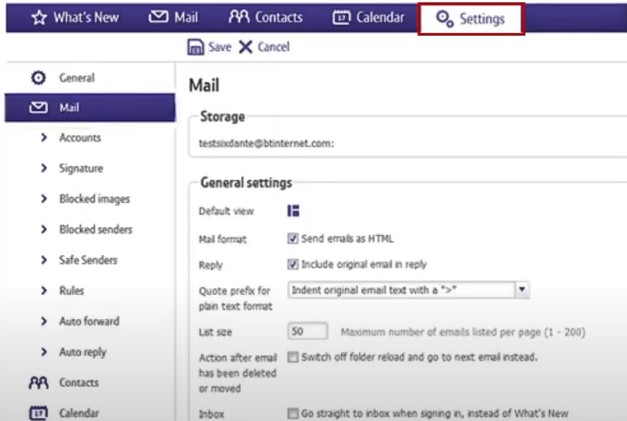Open Blocked senders settings

point(96,229)
